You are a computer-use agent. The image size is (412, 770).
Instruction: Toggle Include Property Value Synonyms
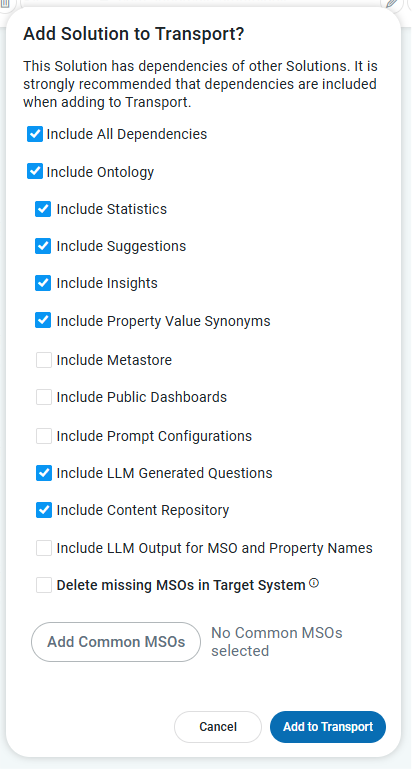[x=43, y=321]
